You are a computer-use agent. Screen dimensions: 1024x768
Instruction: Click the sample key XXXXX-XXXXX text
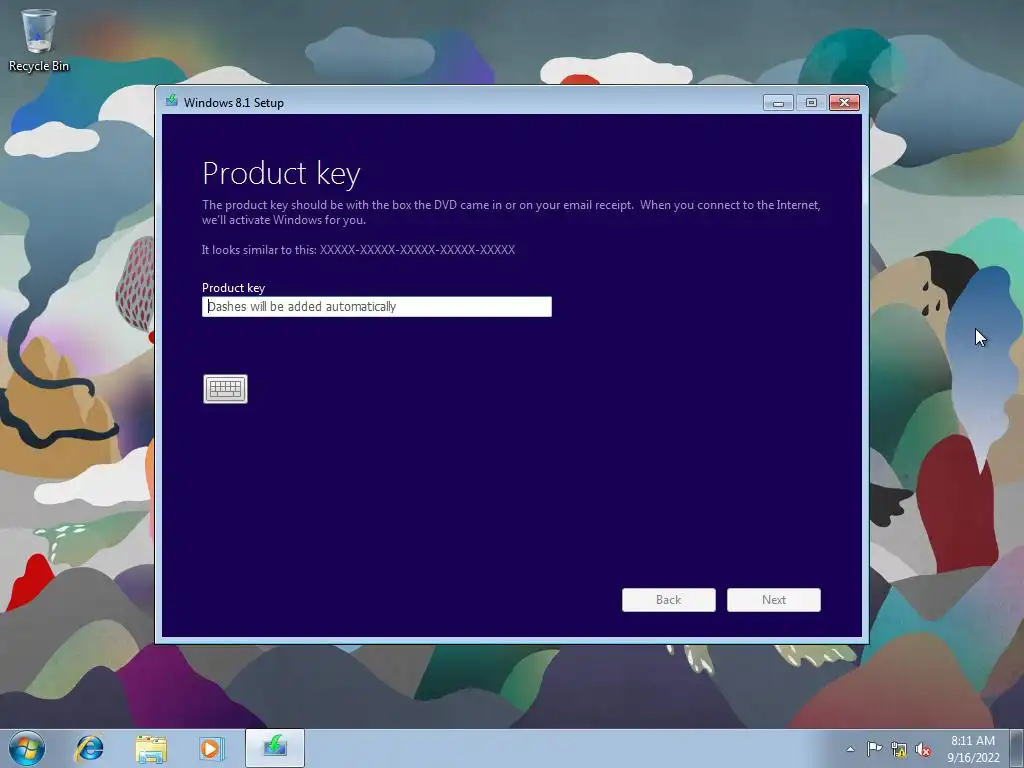417,249
